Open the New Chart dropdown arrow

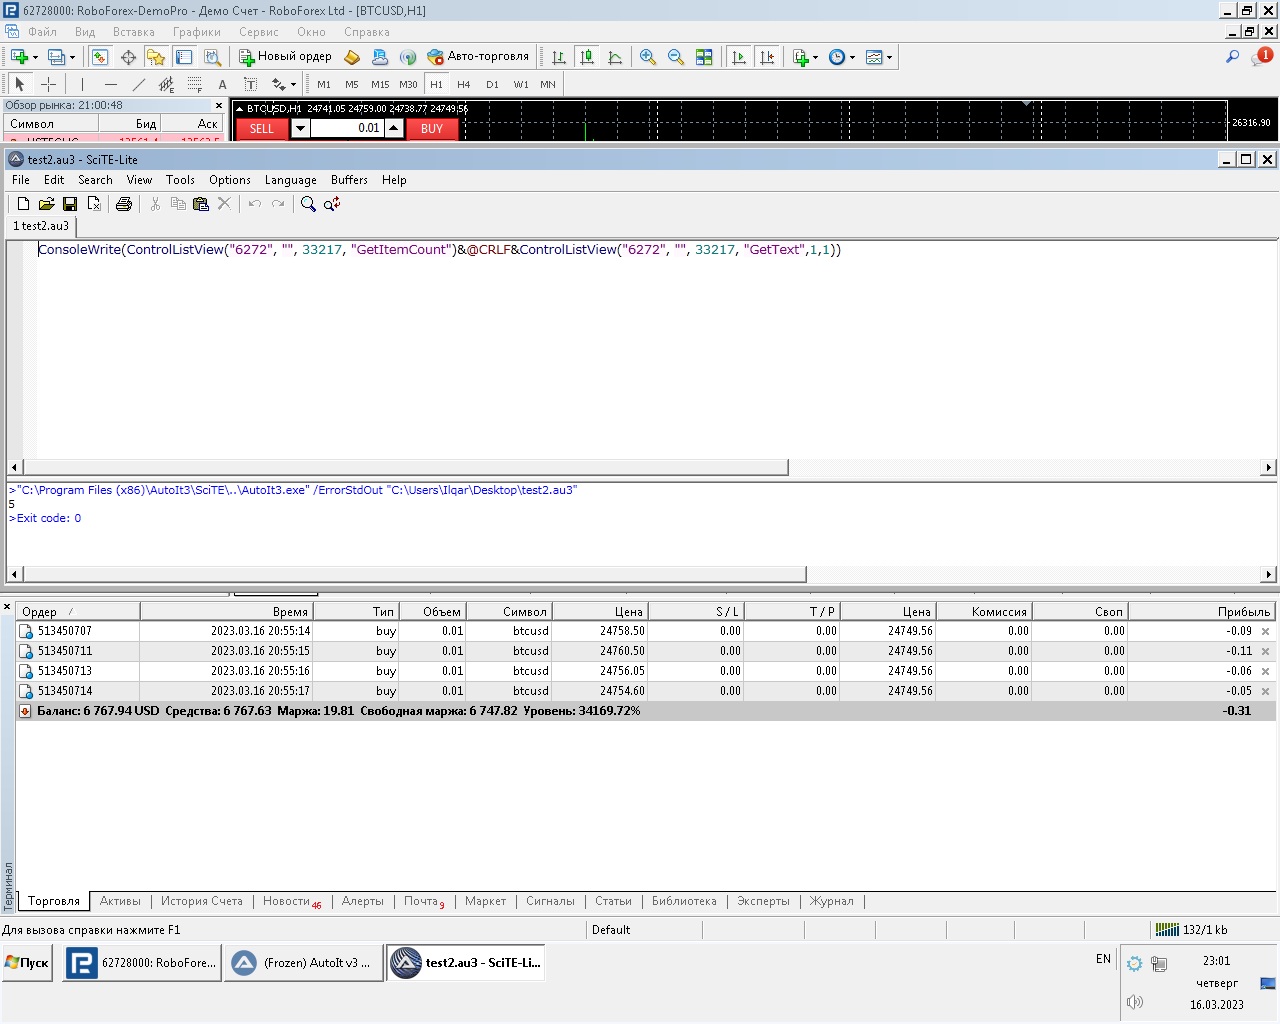35,57
